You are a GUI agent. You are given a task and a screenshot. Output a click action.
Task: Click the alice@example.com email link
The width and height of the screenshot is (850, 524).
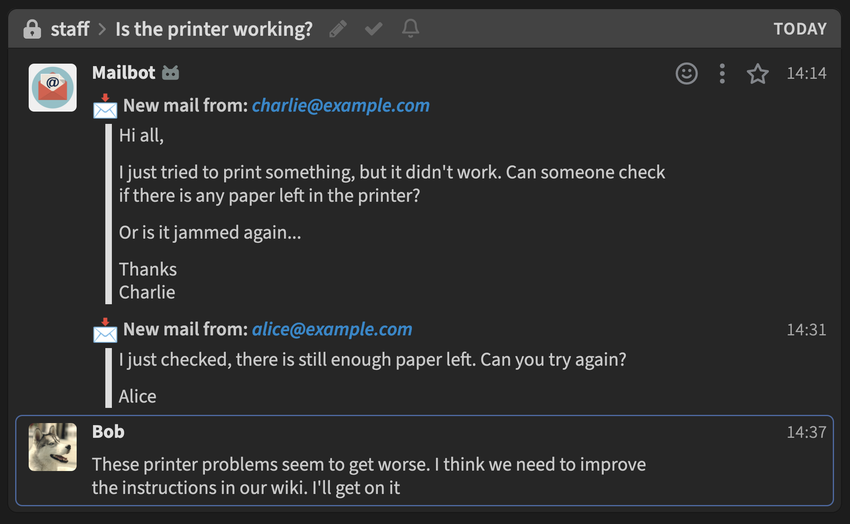click(x=332, y=329)
